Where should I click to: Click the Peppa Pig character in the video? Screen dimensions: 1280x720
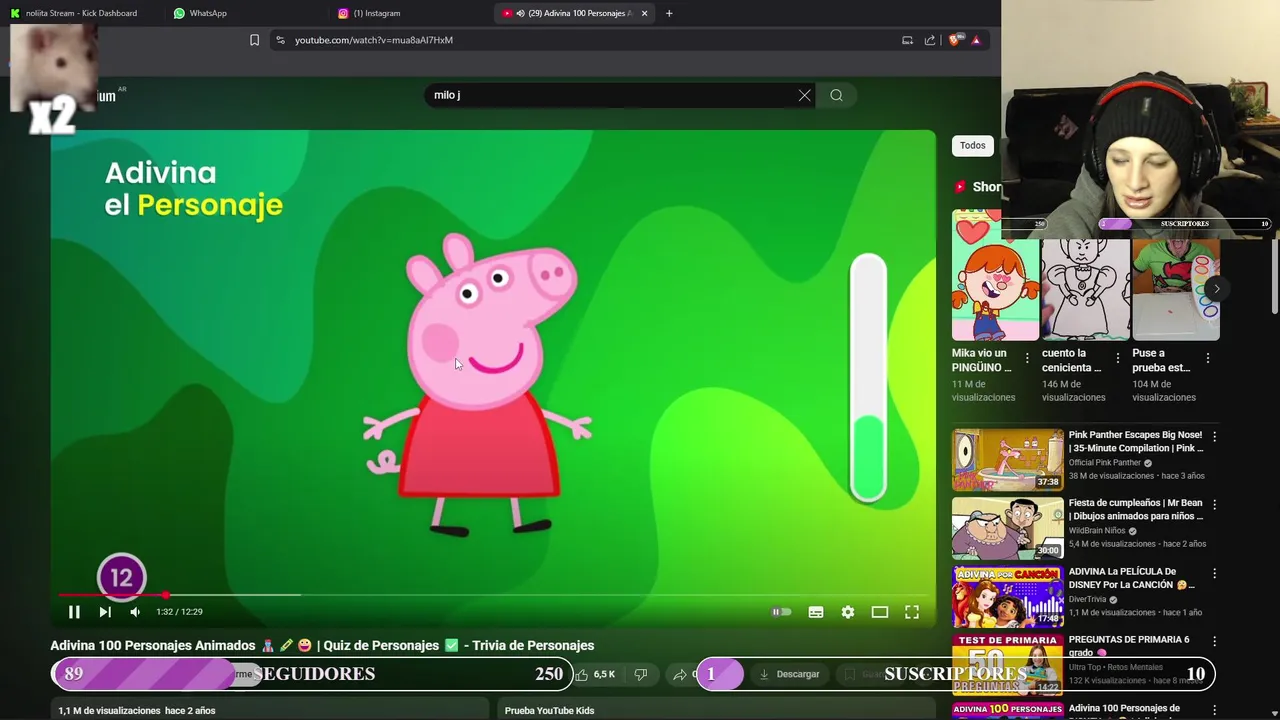478,385
